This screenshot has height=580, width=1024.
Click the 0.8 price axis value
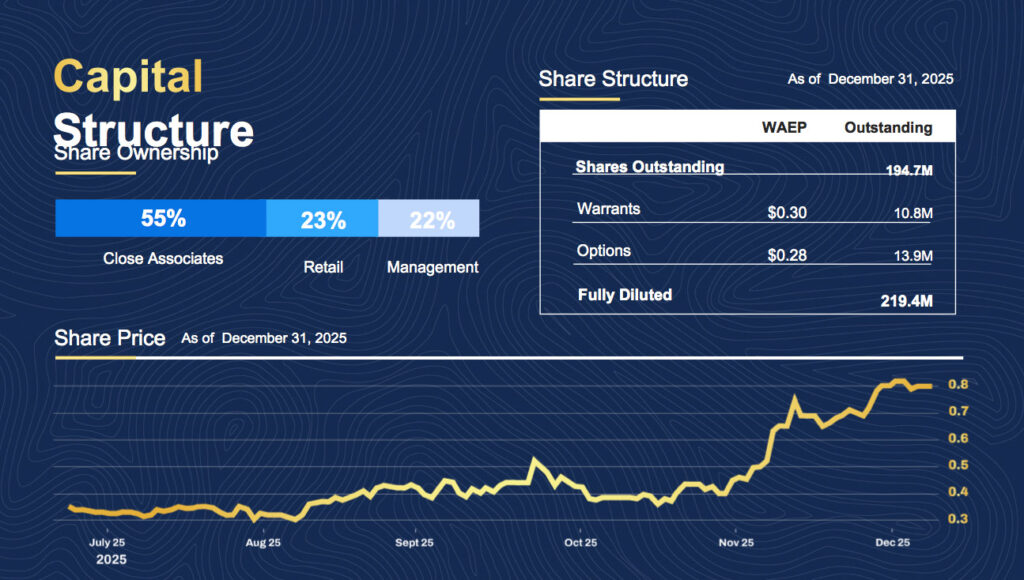[957, 384]
